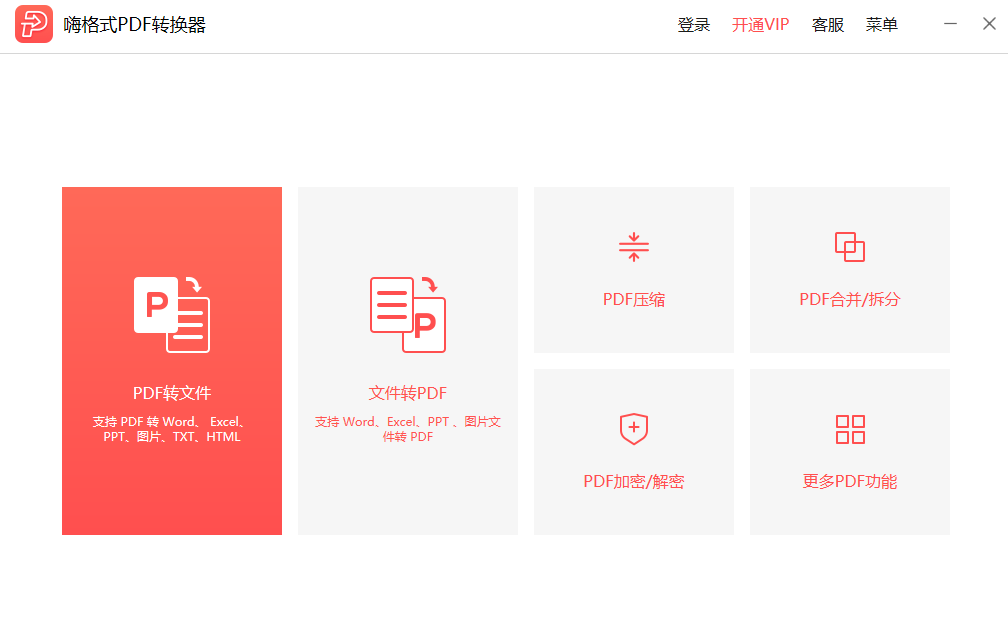Click the supported formats text under PDF转文件

(171, 429)
